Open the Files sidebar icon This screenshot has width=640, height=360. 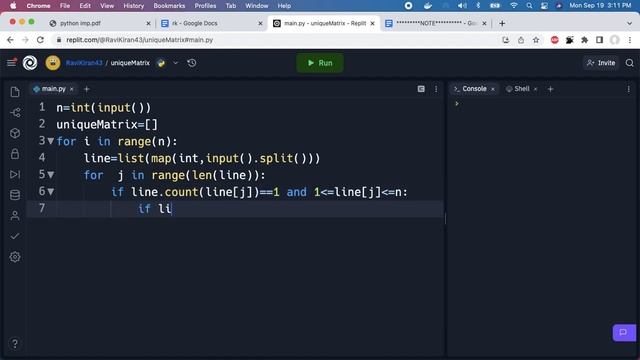pos(15,92)
